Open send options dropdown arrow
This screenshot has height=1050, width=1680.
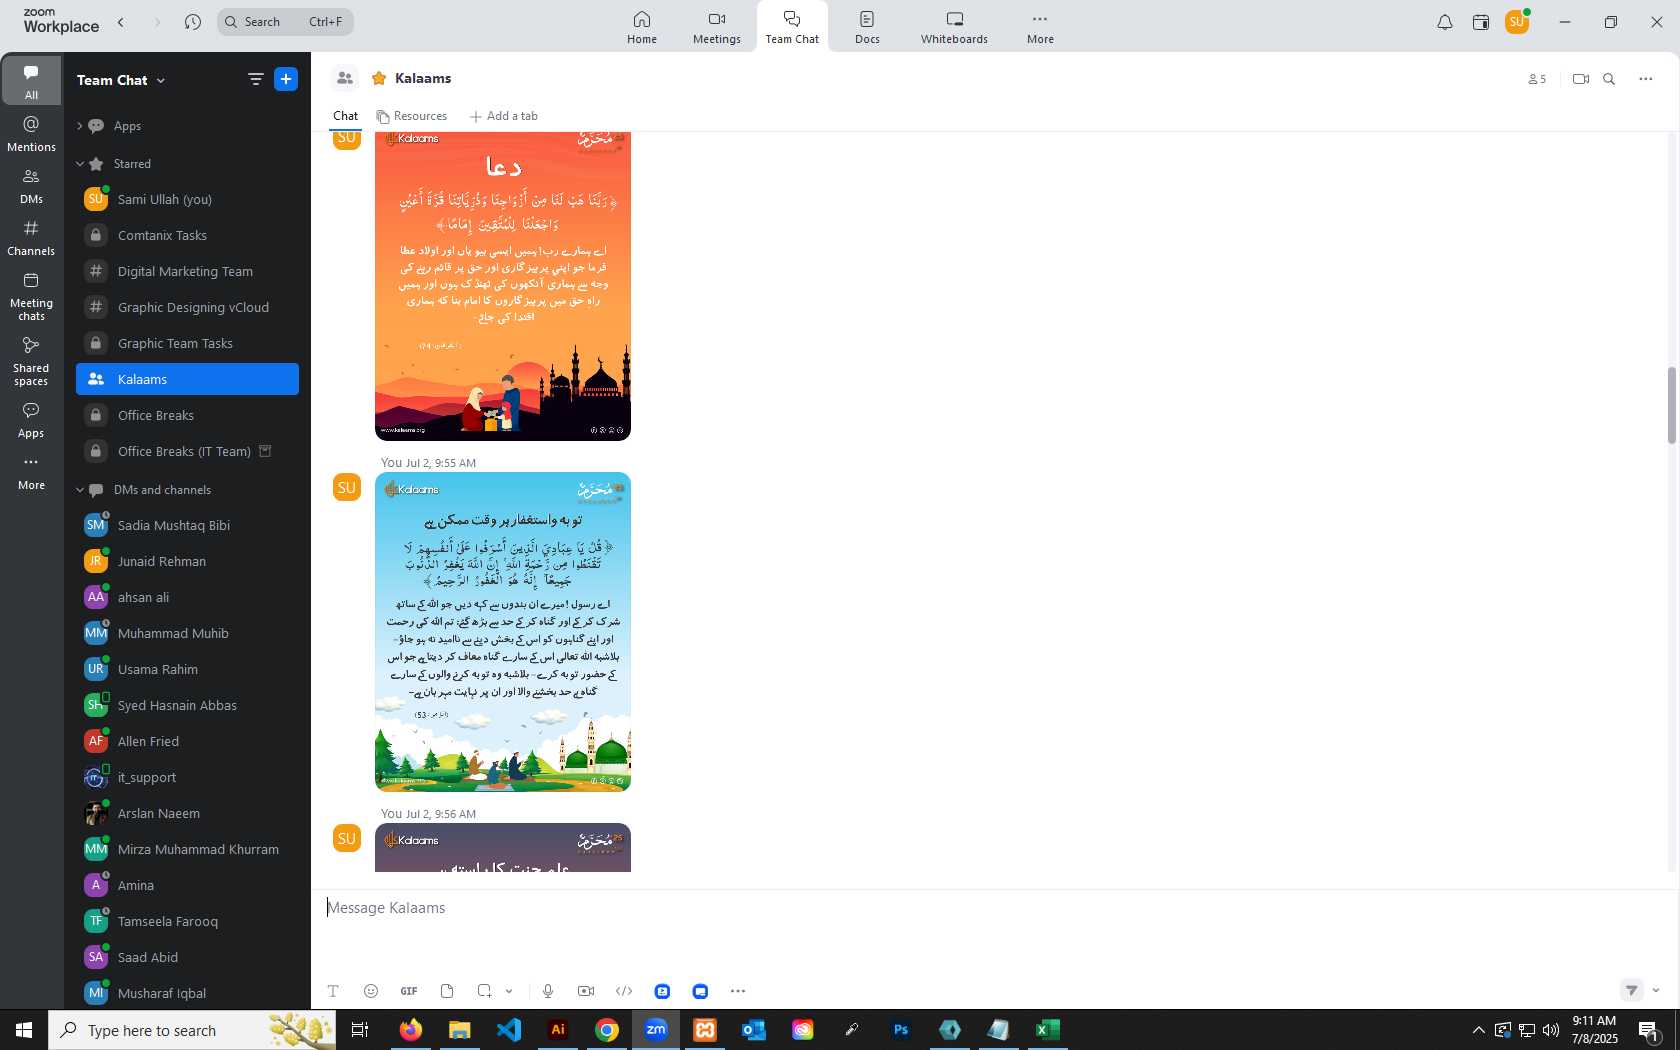(1656, 991)
